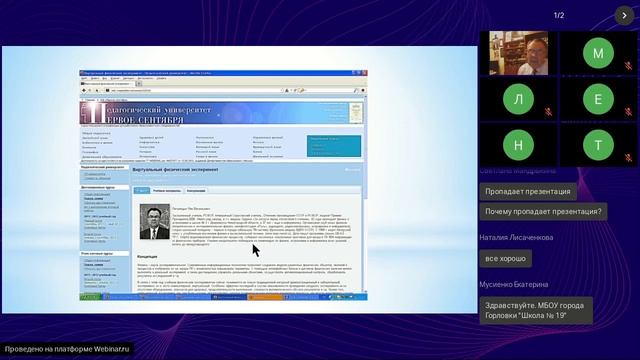Select the 'Здравствуйте. МБОУ города Горловки' message

pyautogui.click(x=536, y=311)
